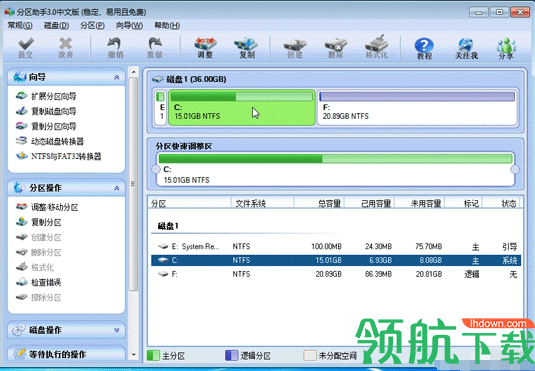Choose 删除分区 in sidebar
Screen dimensions: 535x371
point(39,252)
